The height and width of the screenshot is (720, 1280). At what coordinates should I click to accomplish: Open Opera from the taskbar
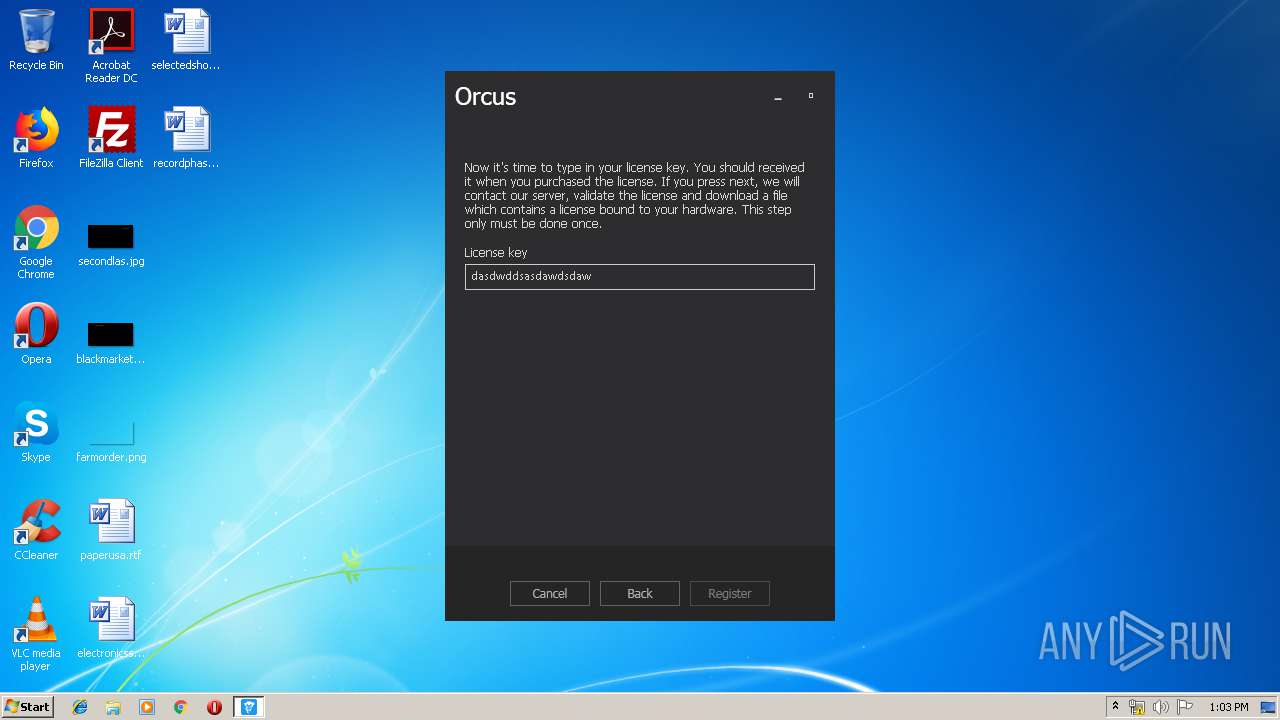[x=214, y=707]
